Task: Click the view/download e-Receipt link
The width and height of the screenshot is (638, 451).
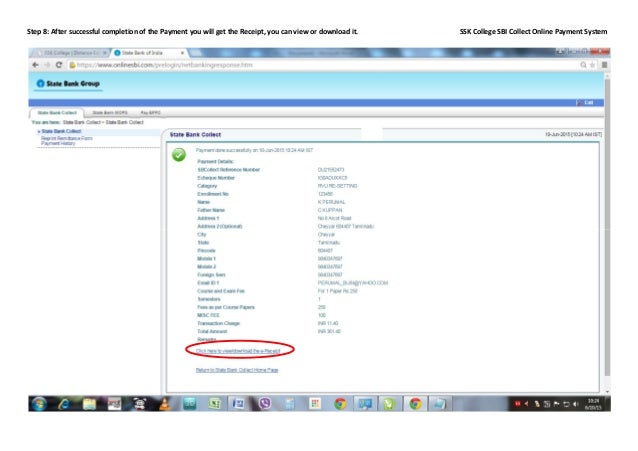Action: point(238,350)
